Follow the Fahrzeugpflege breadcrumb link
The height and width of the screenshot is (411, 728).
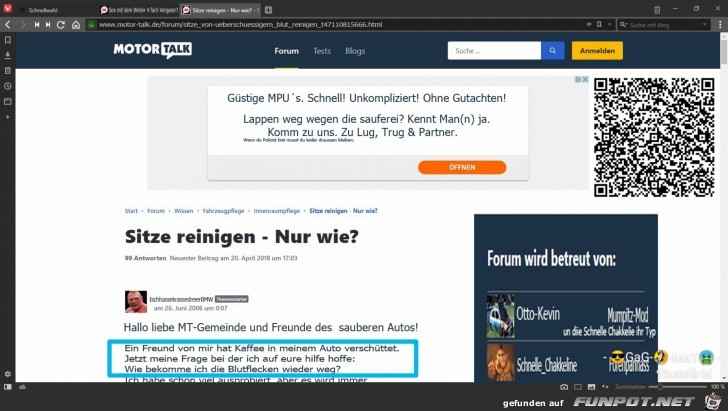(223, 211)
